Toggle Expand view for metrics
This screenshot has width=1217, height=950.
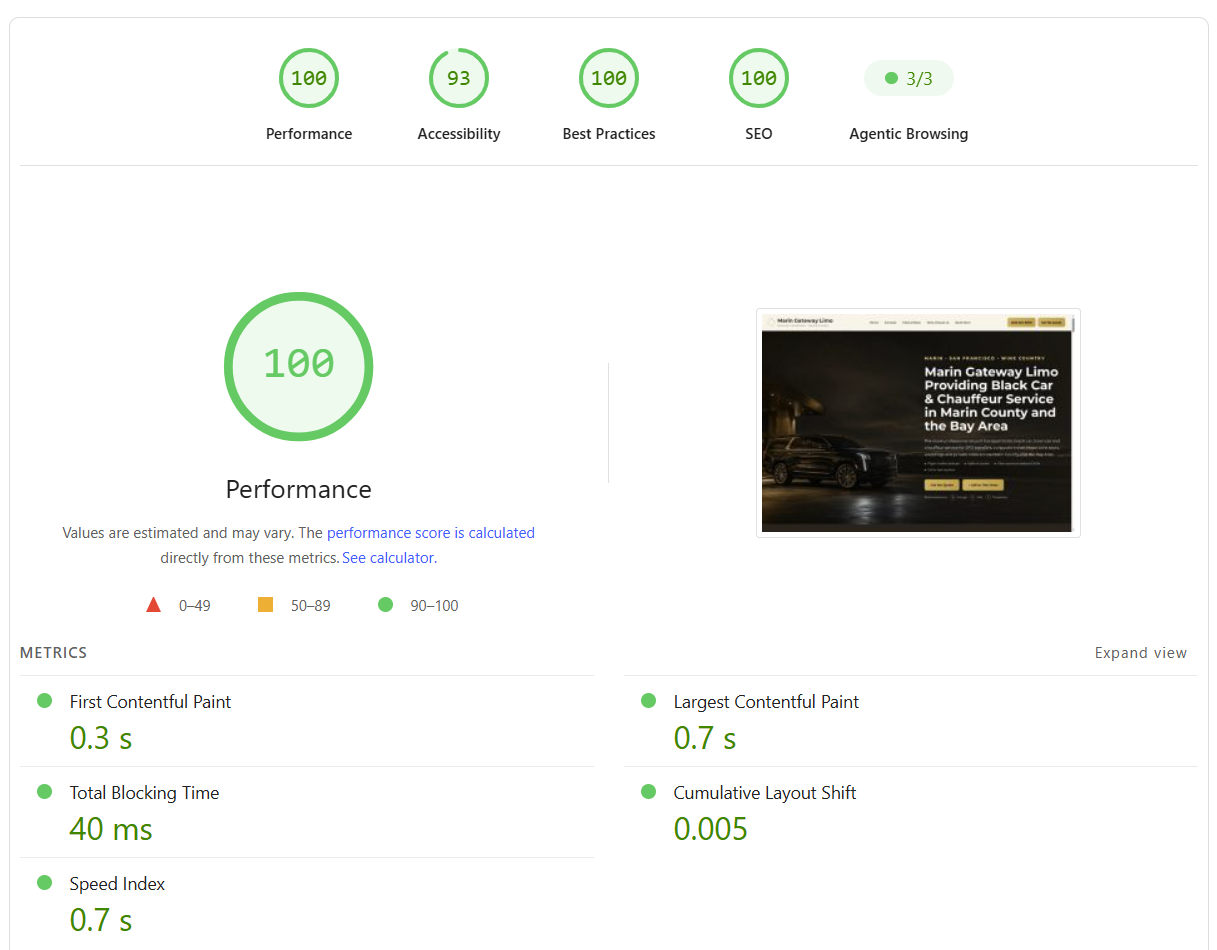click(x=1141, y=653)
